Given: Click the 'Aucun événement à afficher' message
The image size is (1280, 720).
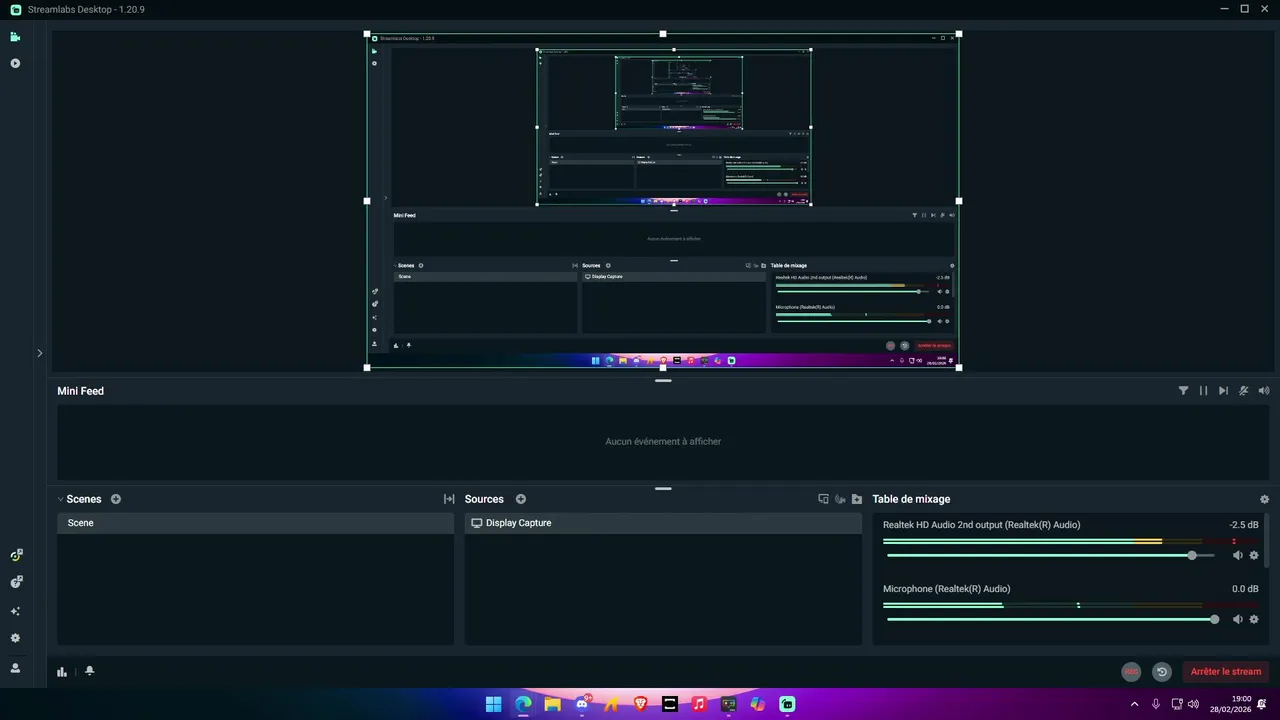Looking at the screenshot, I should click(663, 441).
